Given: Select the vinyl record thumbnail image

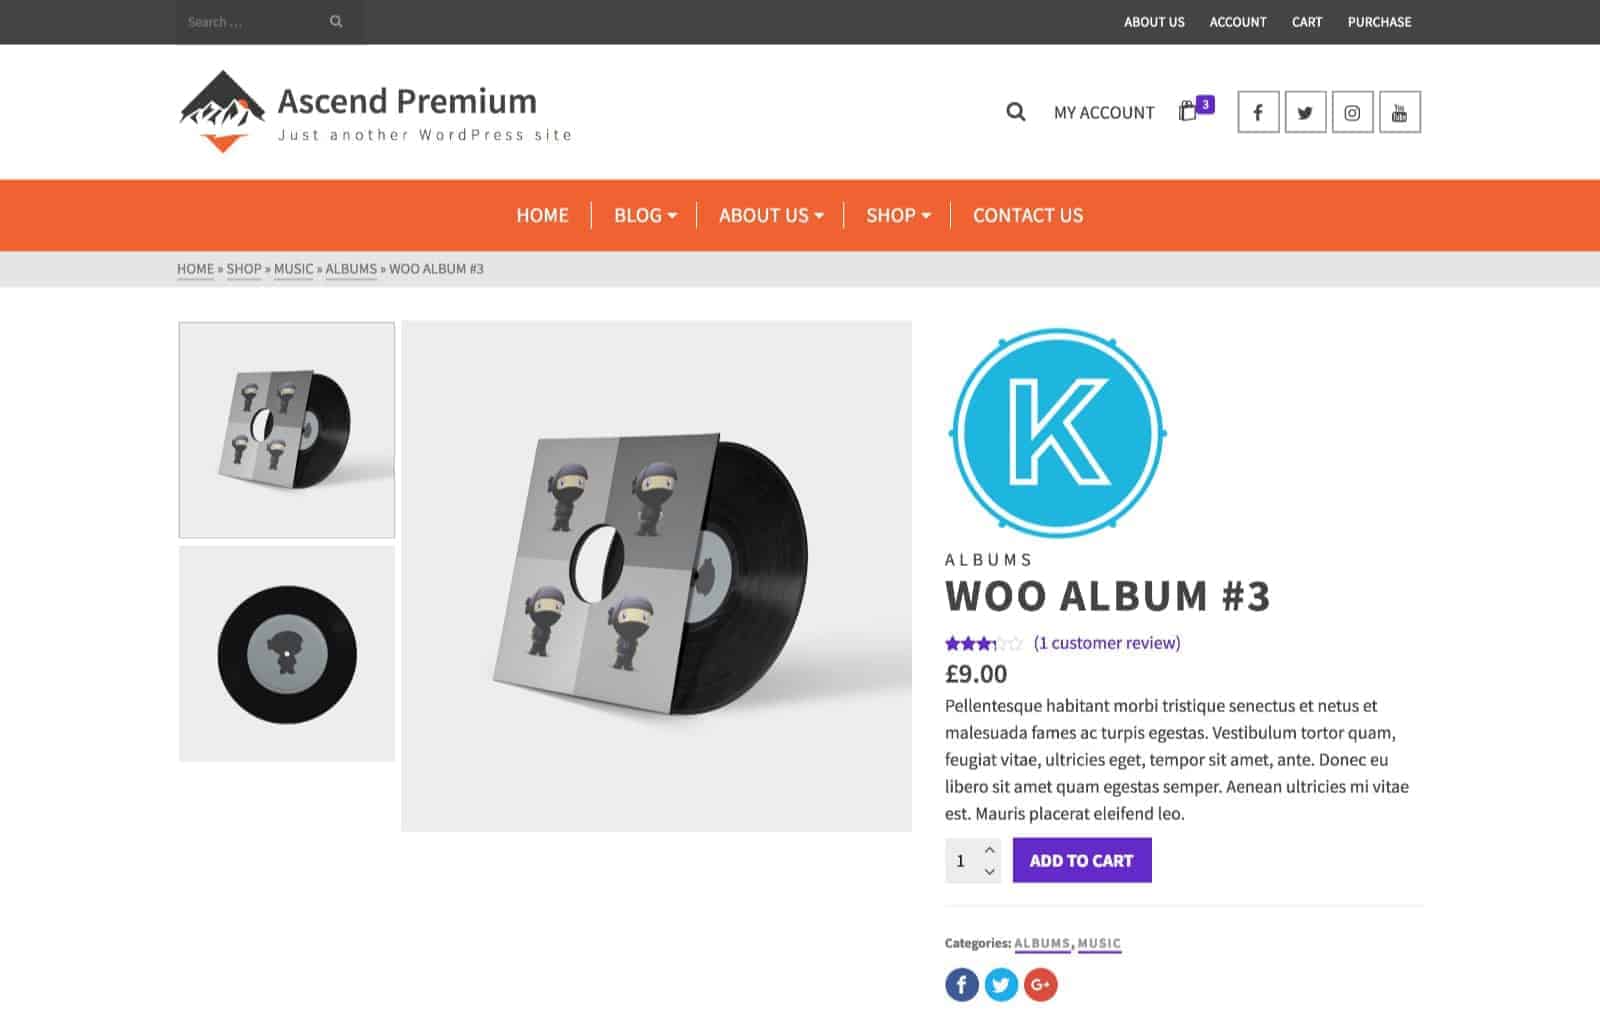Looking at the screenshot, I should 287,654.
